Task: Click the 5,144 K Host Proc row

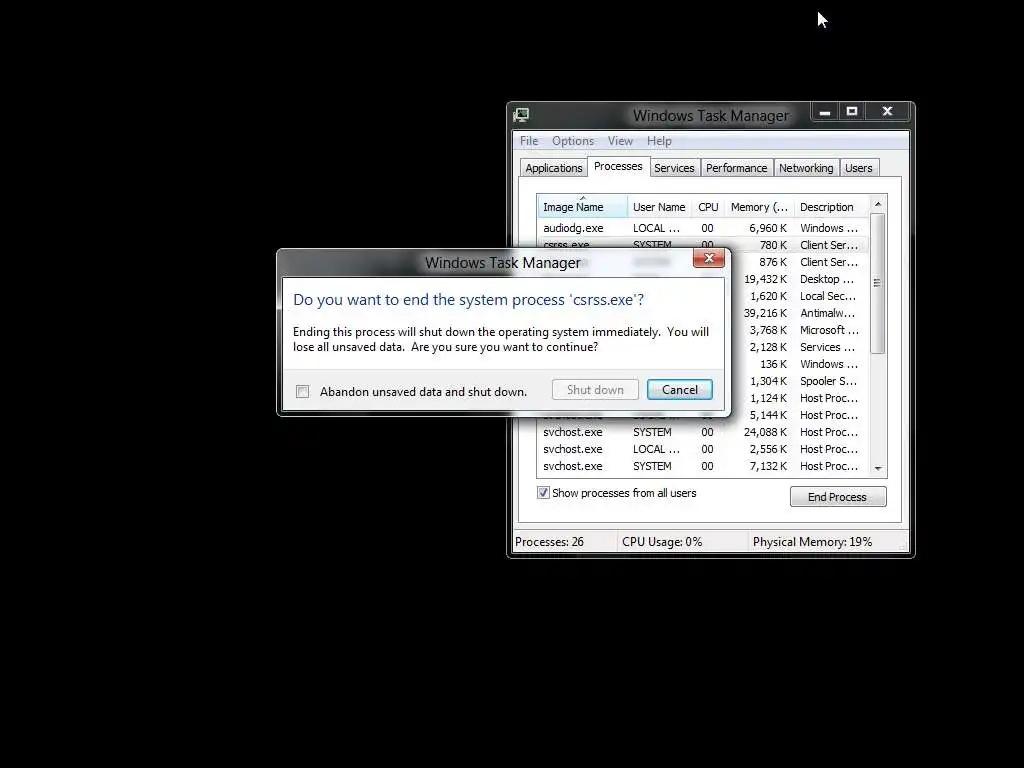Action: (x=801, y=415)
